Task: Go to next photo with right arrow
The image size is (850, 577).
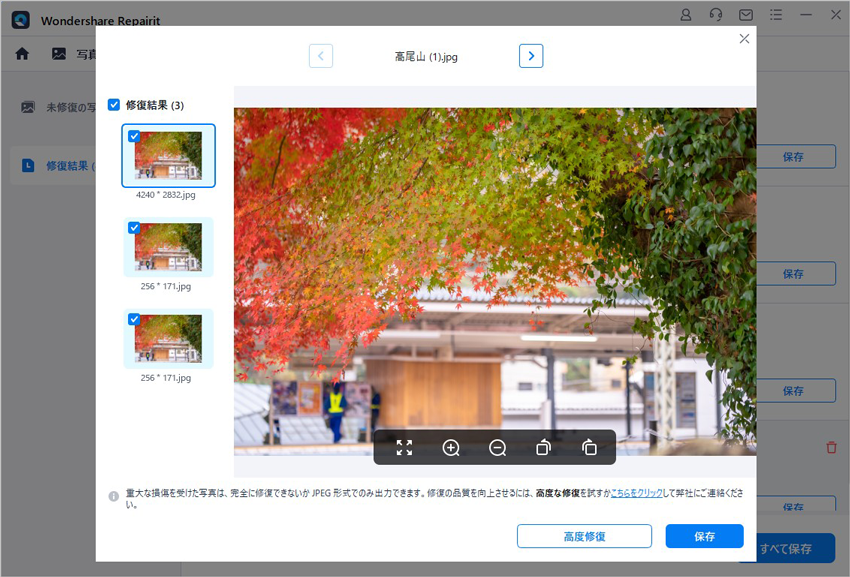Action: click(531, 56)
